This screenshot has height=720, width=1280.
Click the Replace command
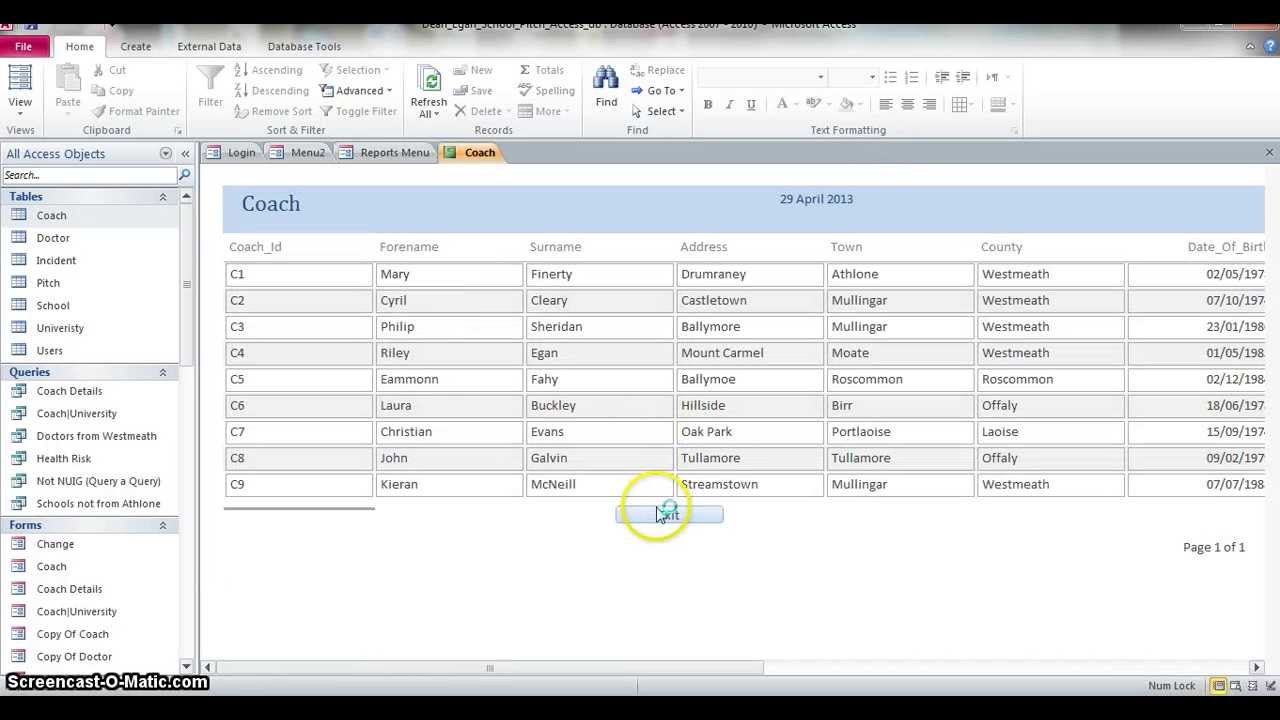coord(658,70)
